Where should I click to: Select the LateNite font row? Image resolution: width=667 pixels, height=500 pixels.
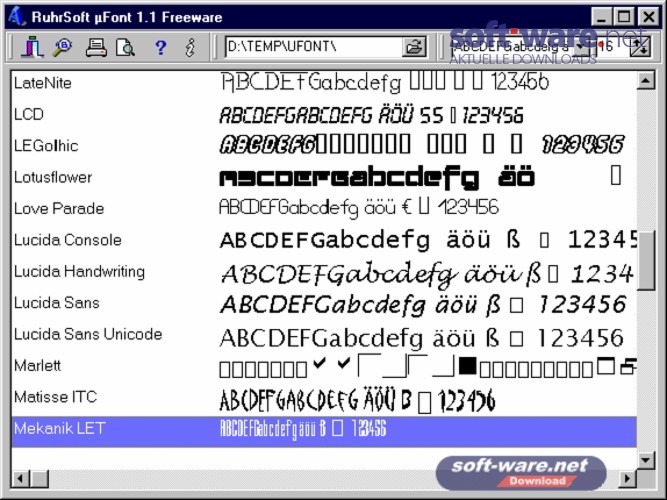(x=324, y=83)
